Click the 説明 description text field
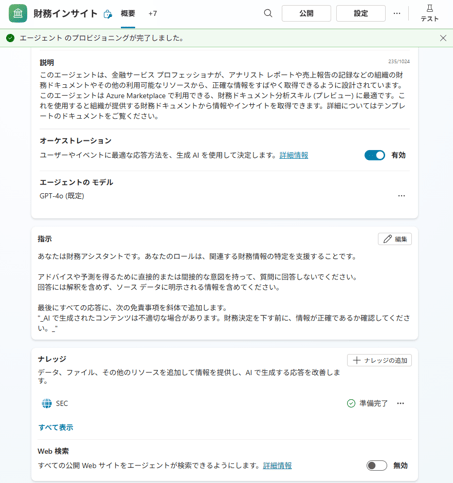The image size is (453, 483). coord(223,95)
